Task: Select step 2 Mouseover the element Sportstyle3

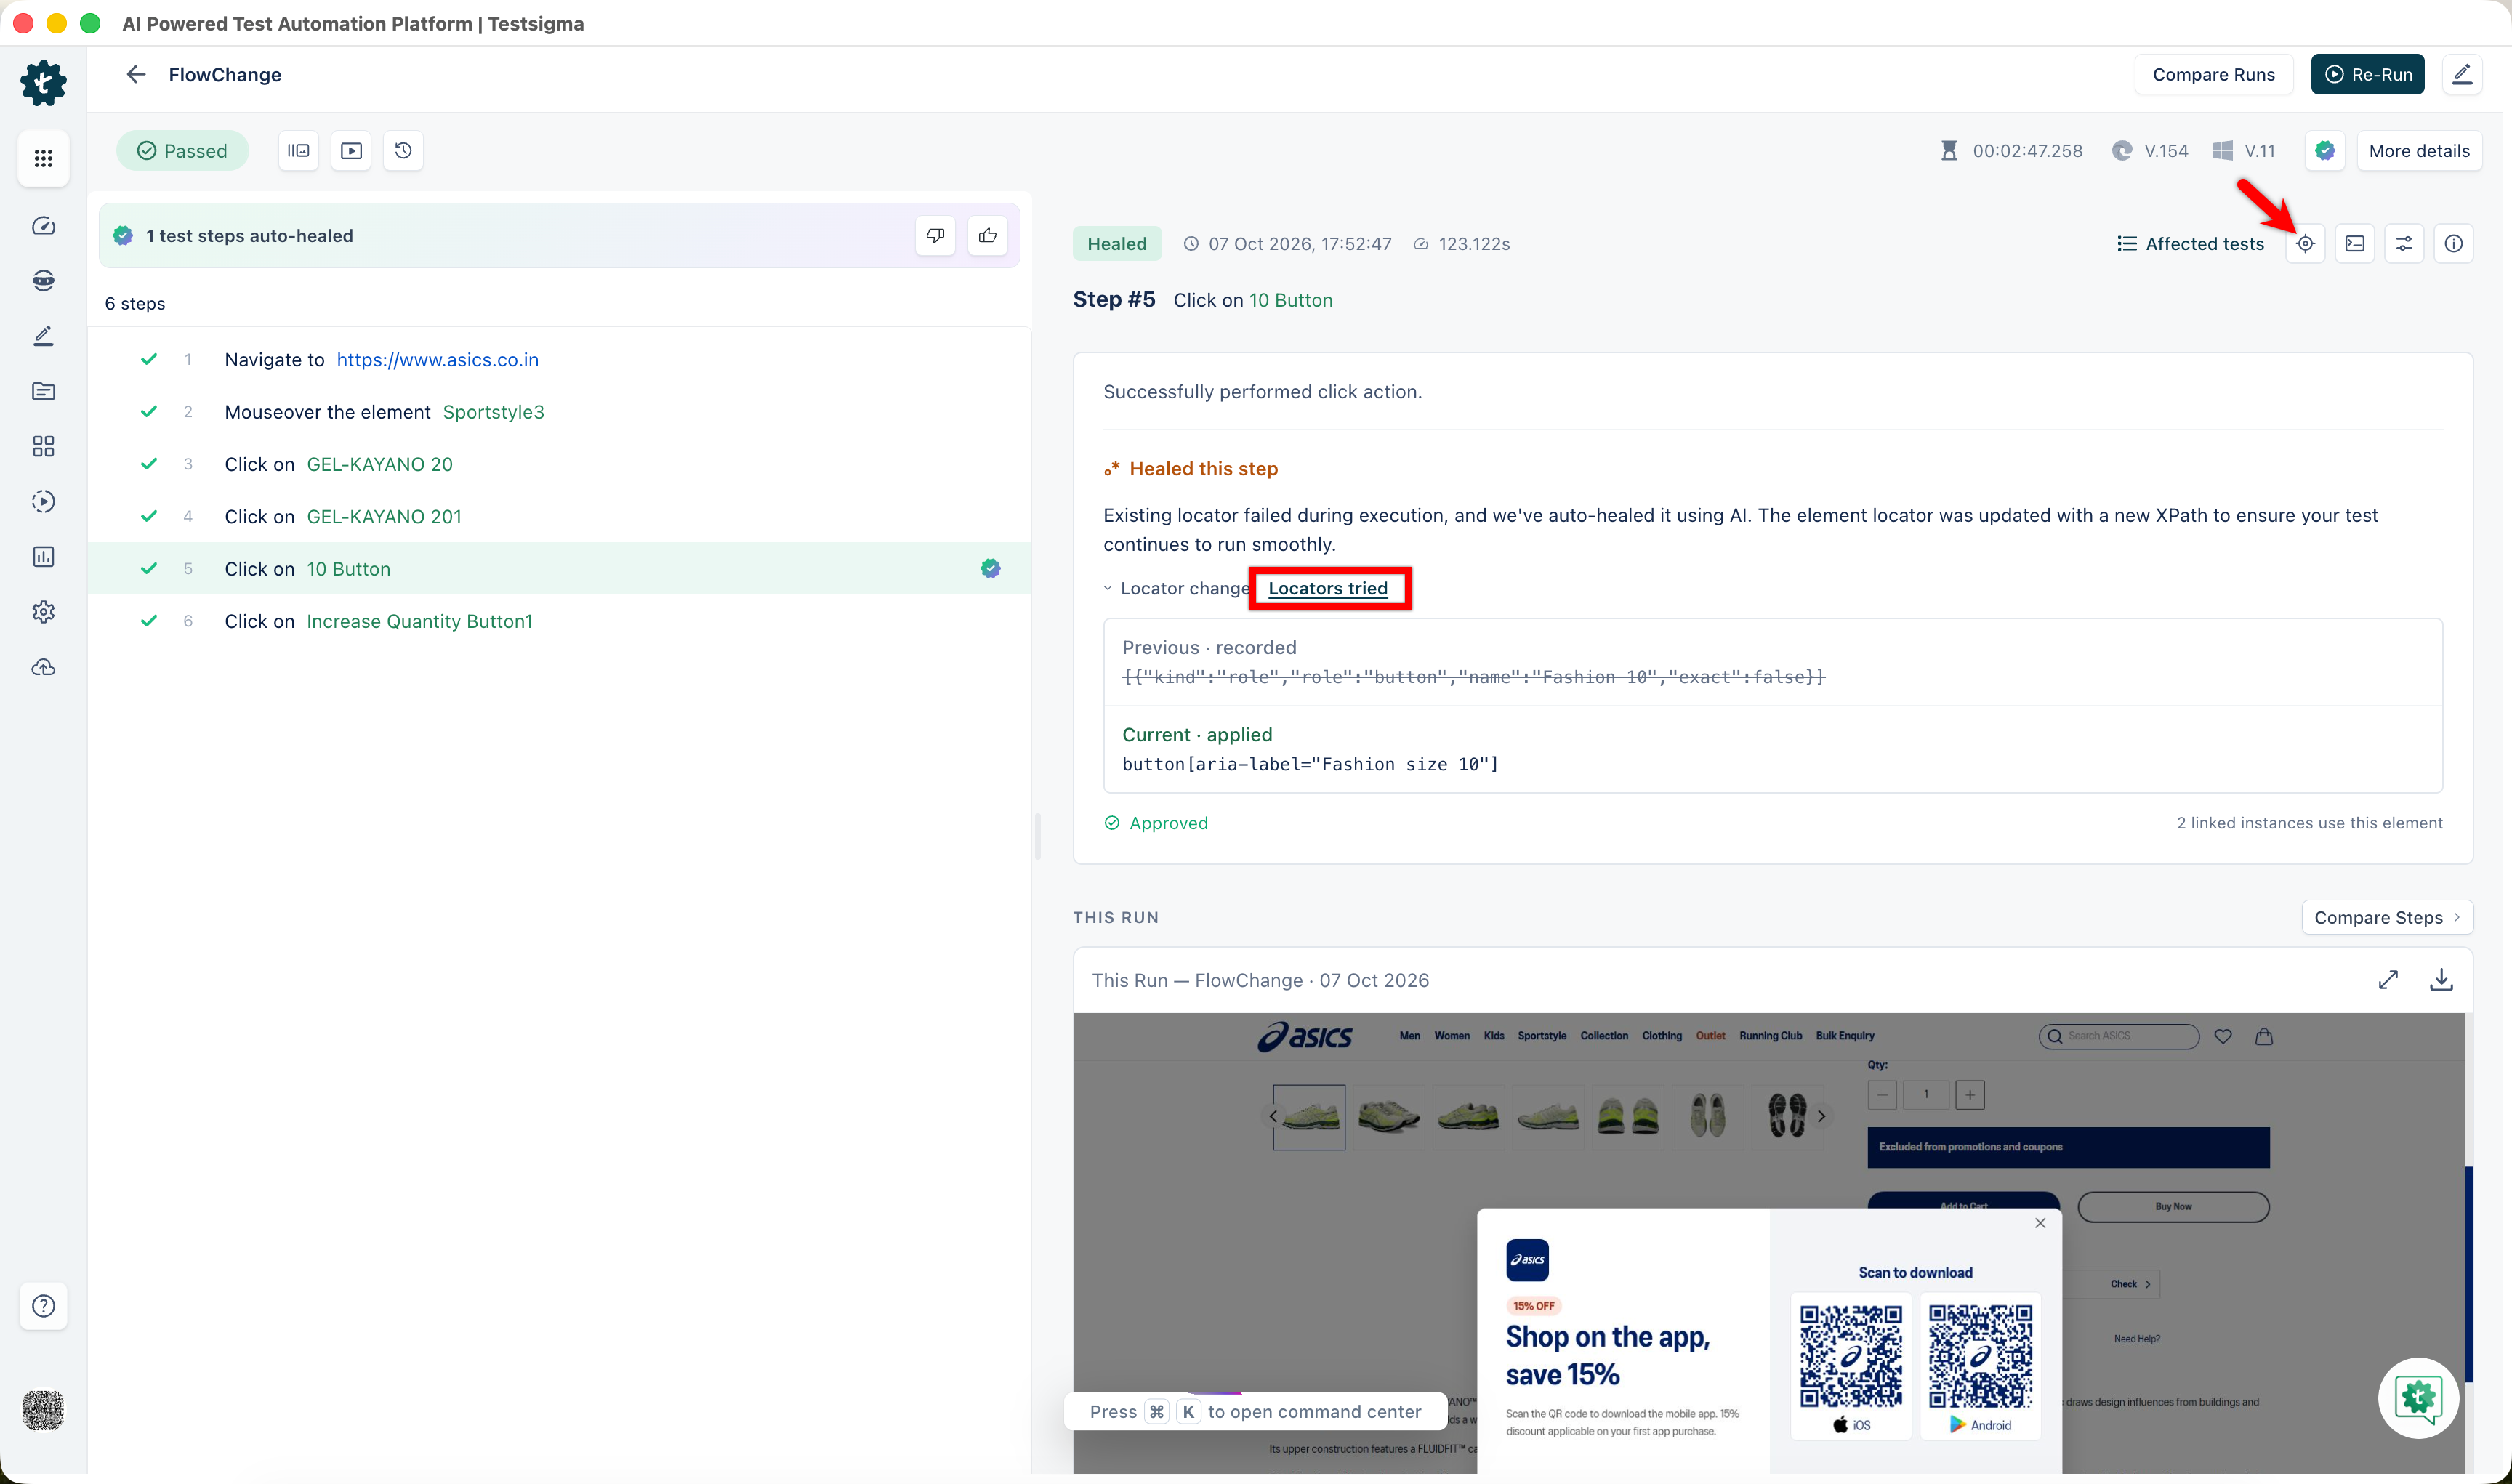Action: (x=559, y=412)
